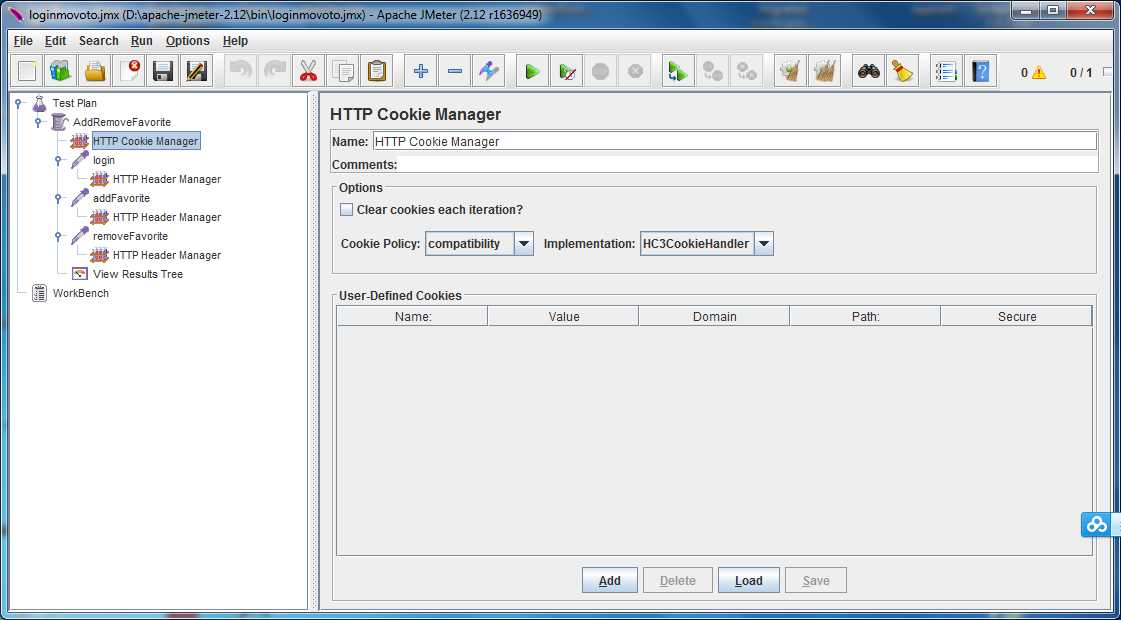Click the warning triangle error counter

click(1038, 72)
